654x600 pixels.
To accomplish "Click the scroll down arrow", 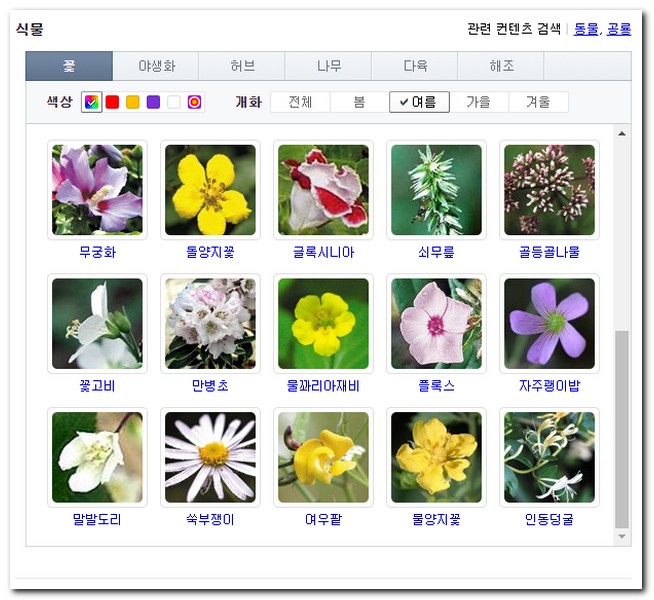I will click(622, 537).
